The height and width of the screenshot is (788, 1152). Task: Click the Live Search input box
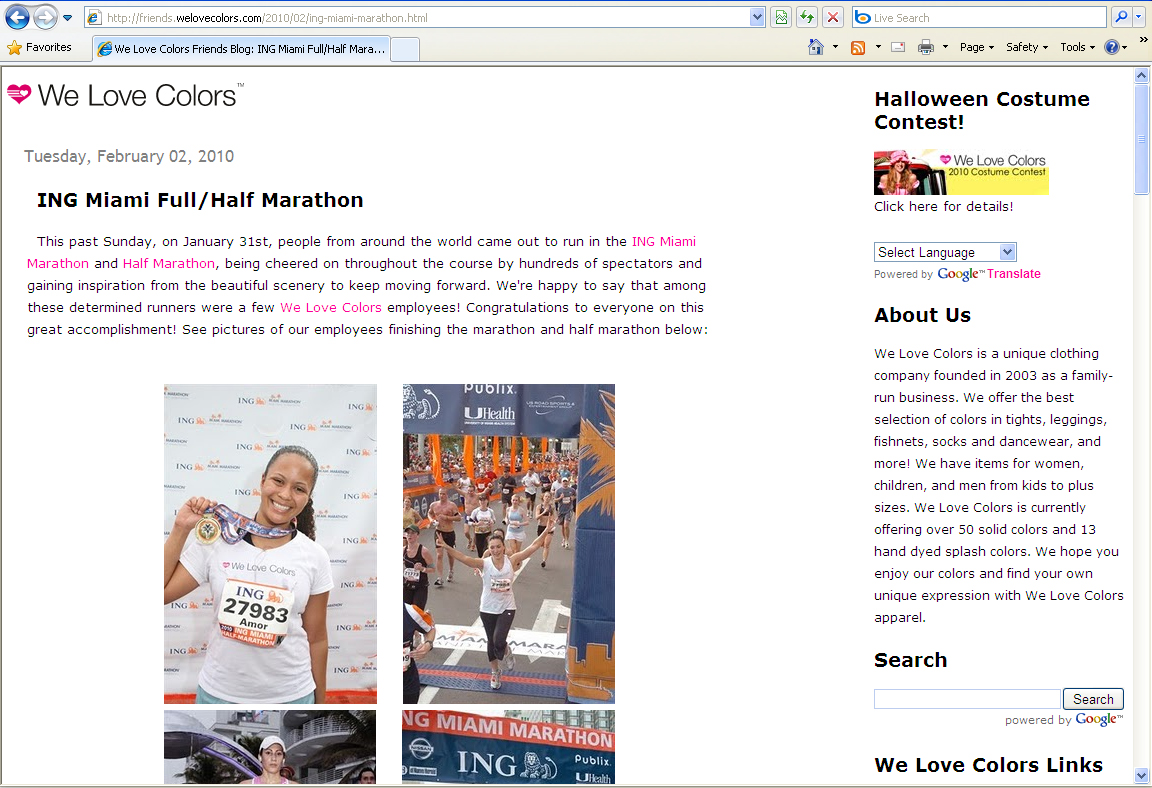point(988,18)
